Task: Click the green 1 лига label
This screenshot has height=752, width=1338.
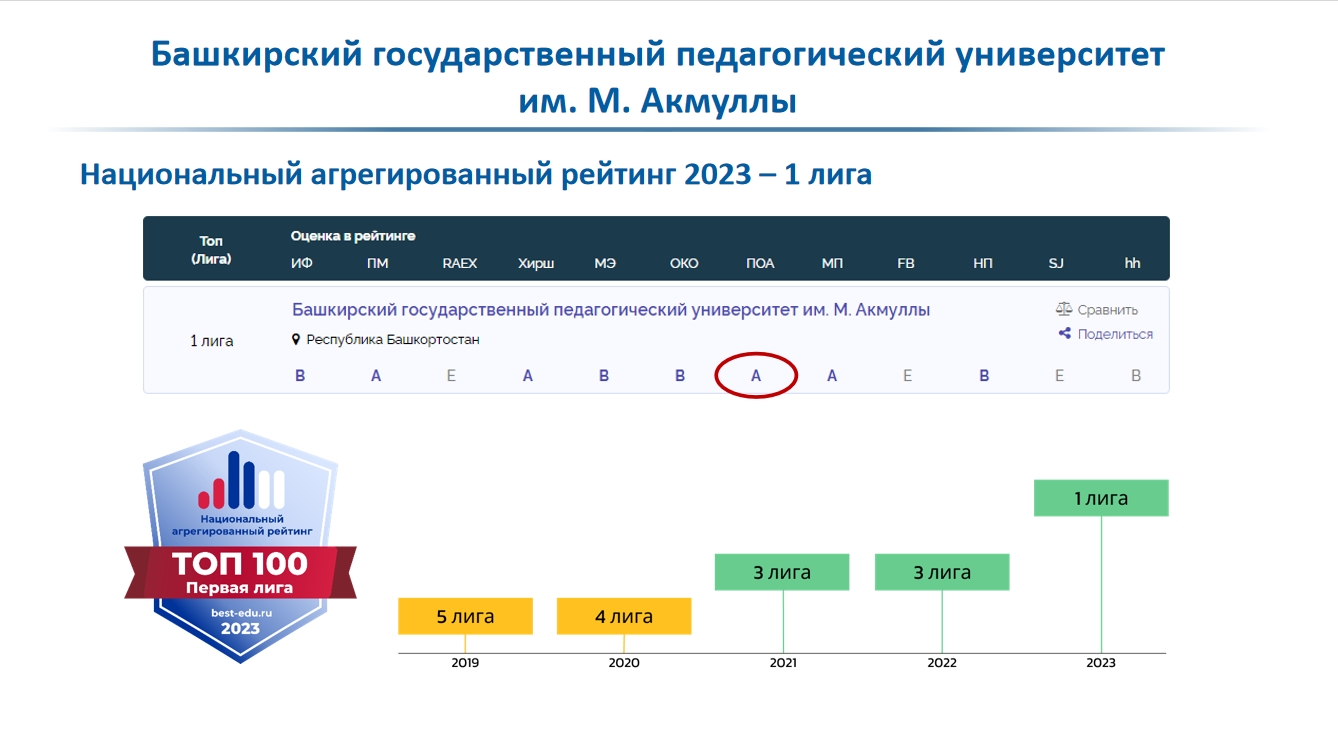Action: coord(1101,498)
